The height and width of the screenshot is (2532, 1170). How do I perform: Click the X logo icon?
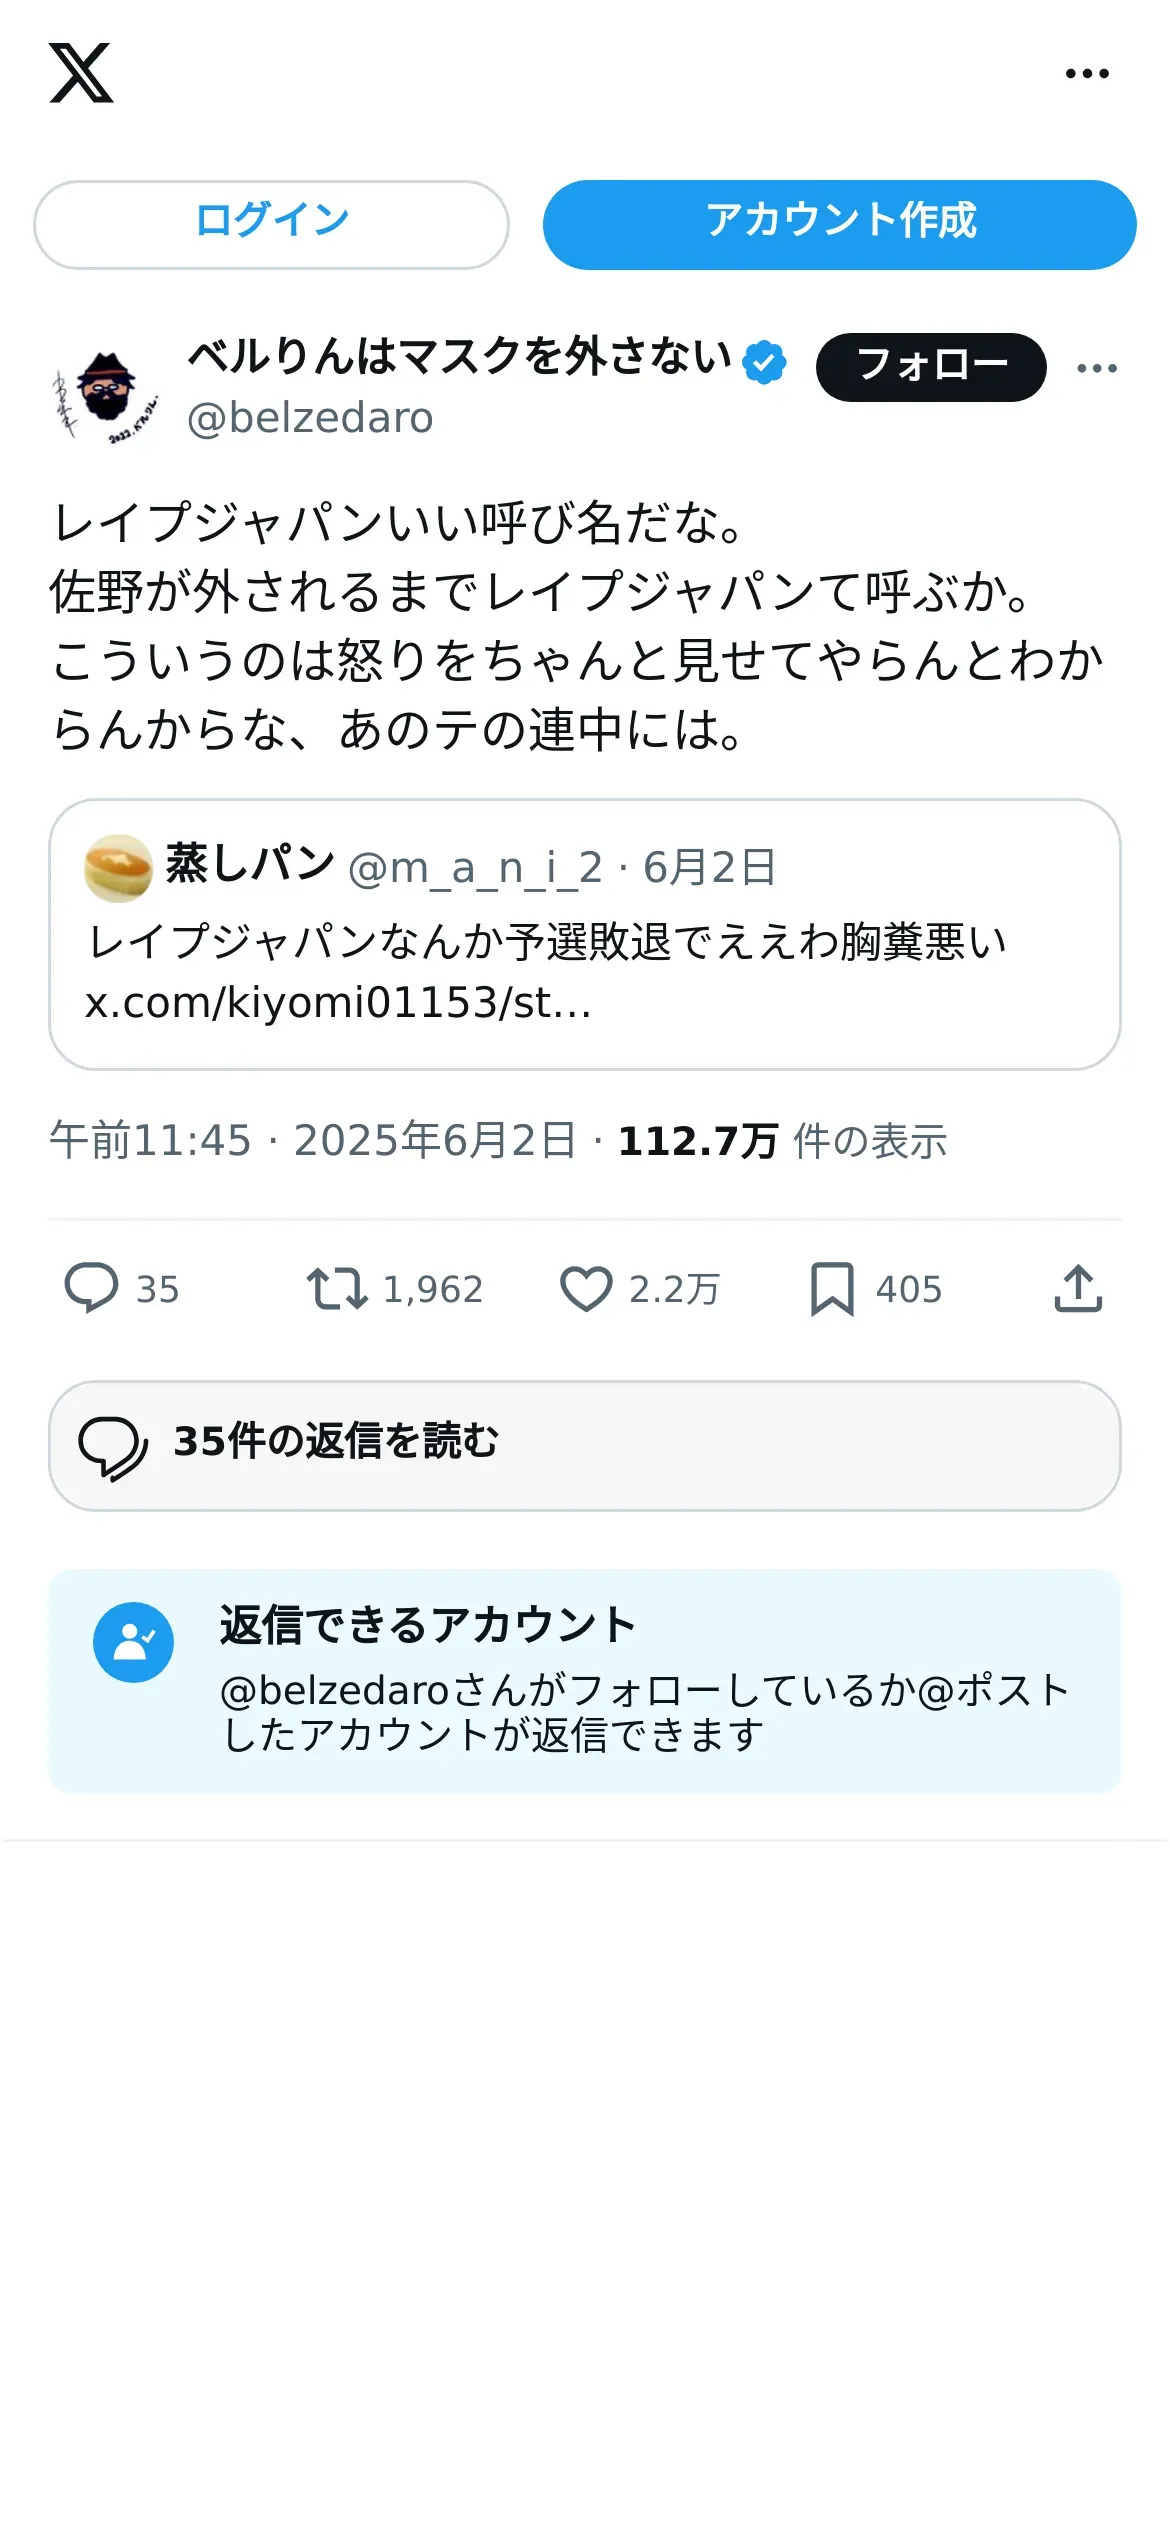[81, 73]
